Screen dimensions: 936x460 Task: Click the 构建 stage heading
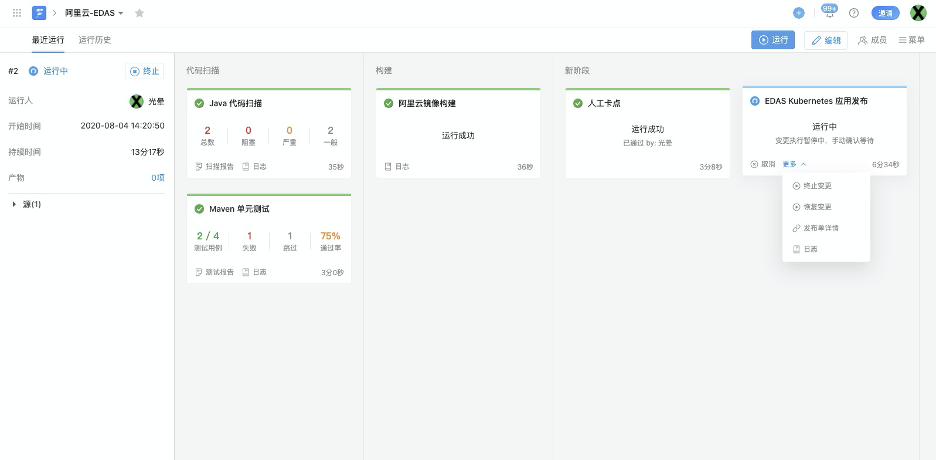pos(384,70)
